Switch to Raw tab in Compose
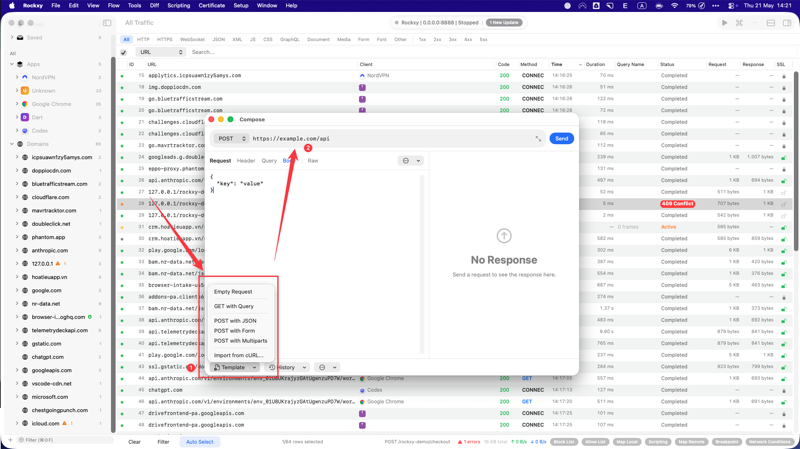 coord(313,161)
